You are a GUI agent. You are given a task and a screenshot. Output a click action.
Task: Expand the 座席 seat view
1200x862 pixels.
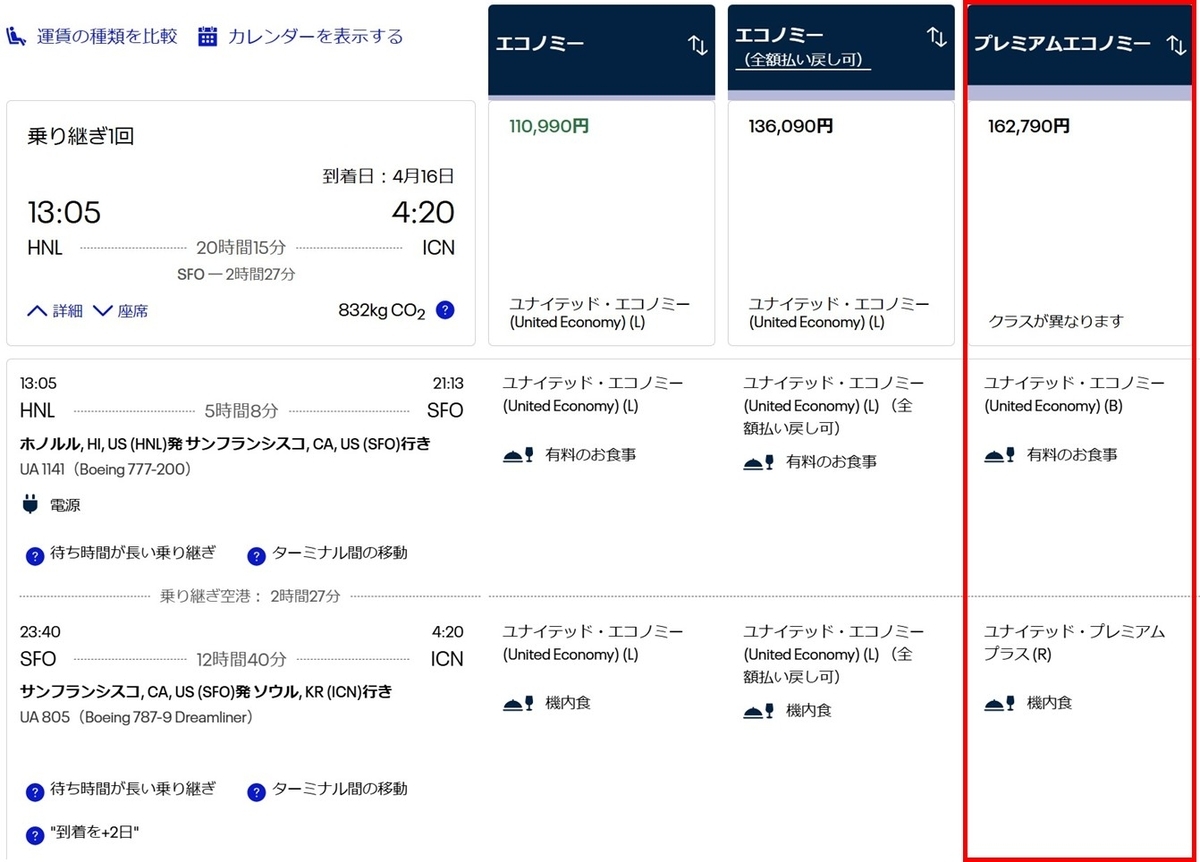click(x=120, y=311)
